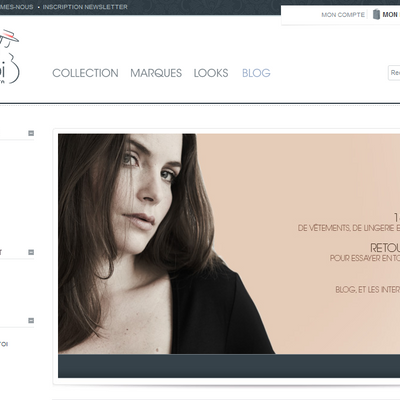The height and width of the screenshot is (400, 400).
Task: Collapse the first sidebar section
Action: pyautogui.click(x=31, y=133)
